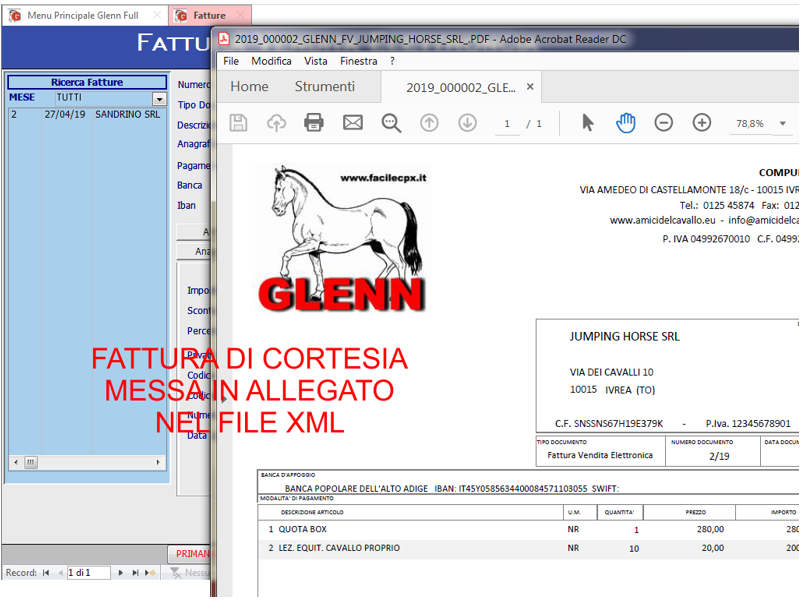Image resolution: width=800 pixels, height=600 pixels.
Task: Click the Save icon in Acrobat toolbar
Action: pos(238,123)
